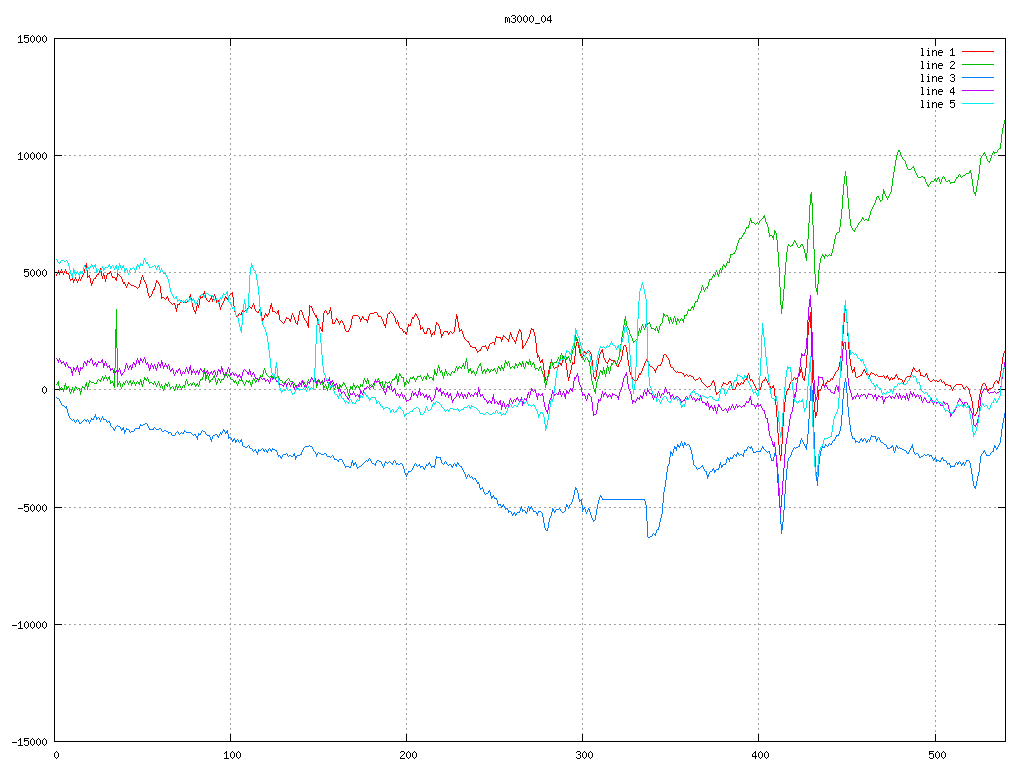This screenshot has height=768, width=1024.
Task: Click the chart title m3000_04
Action: pyautogui.click(x=528, y=19)
